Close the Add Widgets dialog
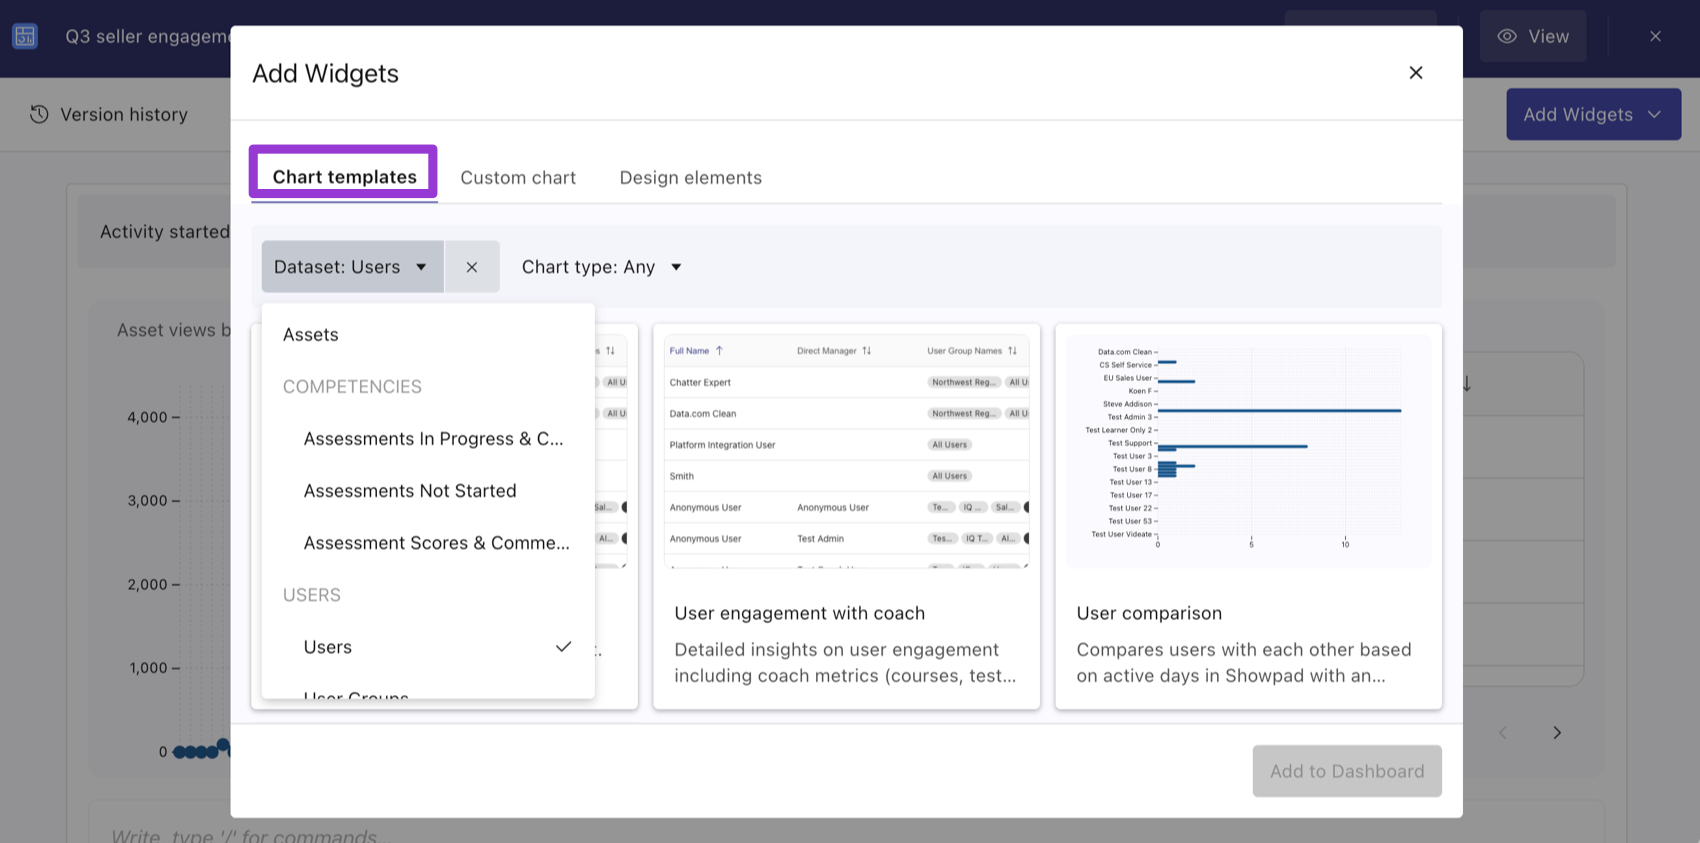 [x=1415, y=73]
